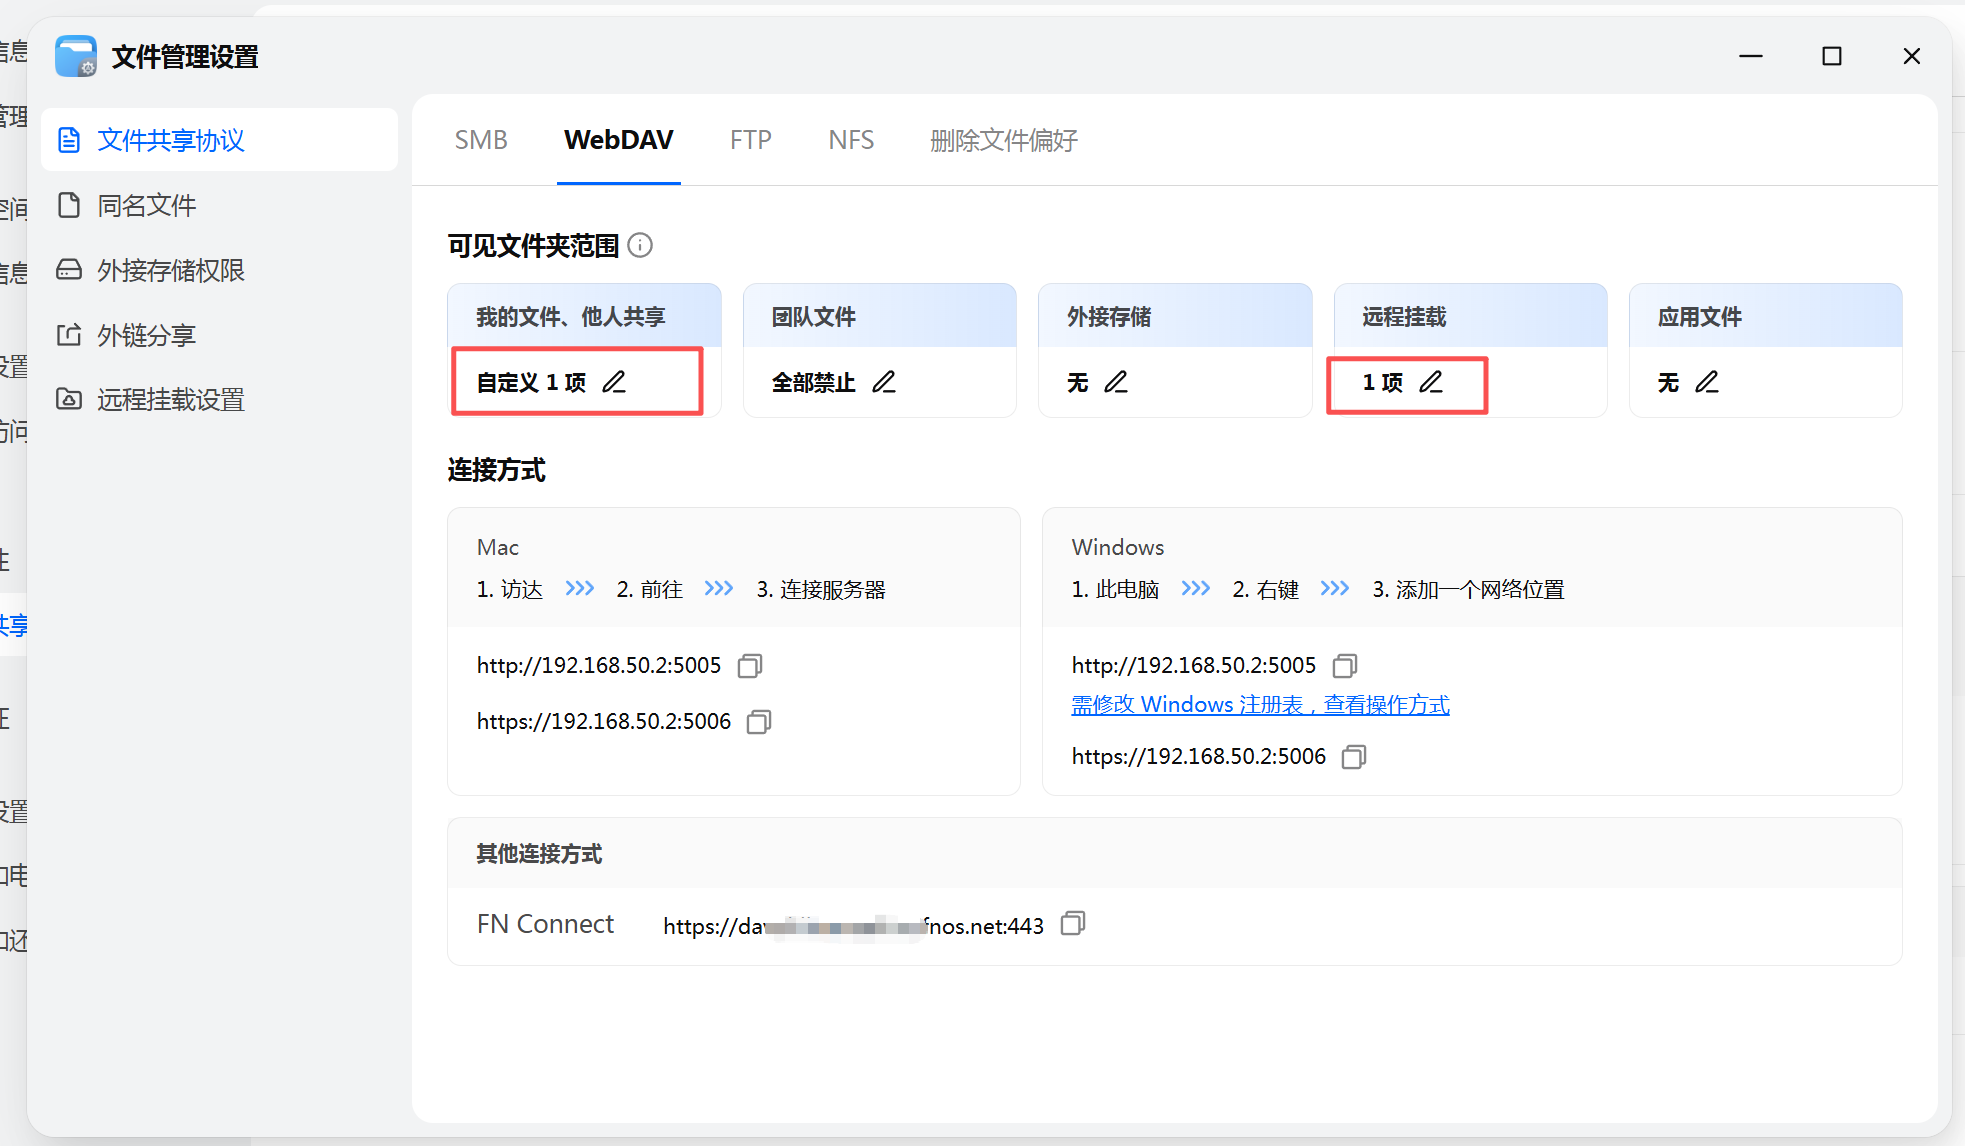Select 外接存储权限 sidebar item
Screen dimensions: 1965x1146
click(x=170, y=271)
